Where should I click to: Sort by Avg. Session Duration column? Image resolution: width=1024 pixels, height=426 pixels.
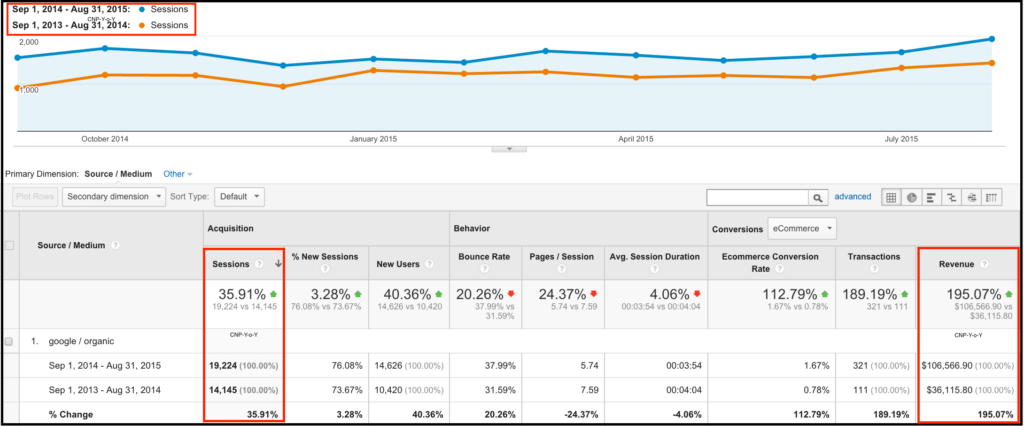tap(652, 257)
